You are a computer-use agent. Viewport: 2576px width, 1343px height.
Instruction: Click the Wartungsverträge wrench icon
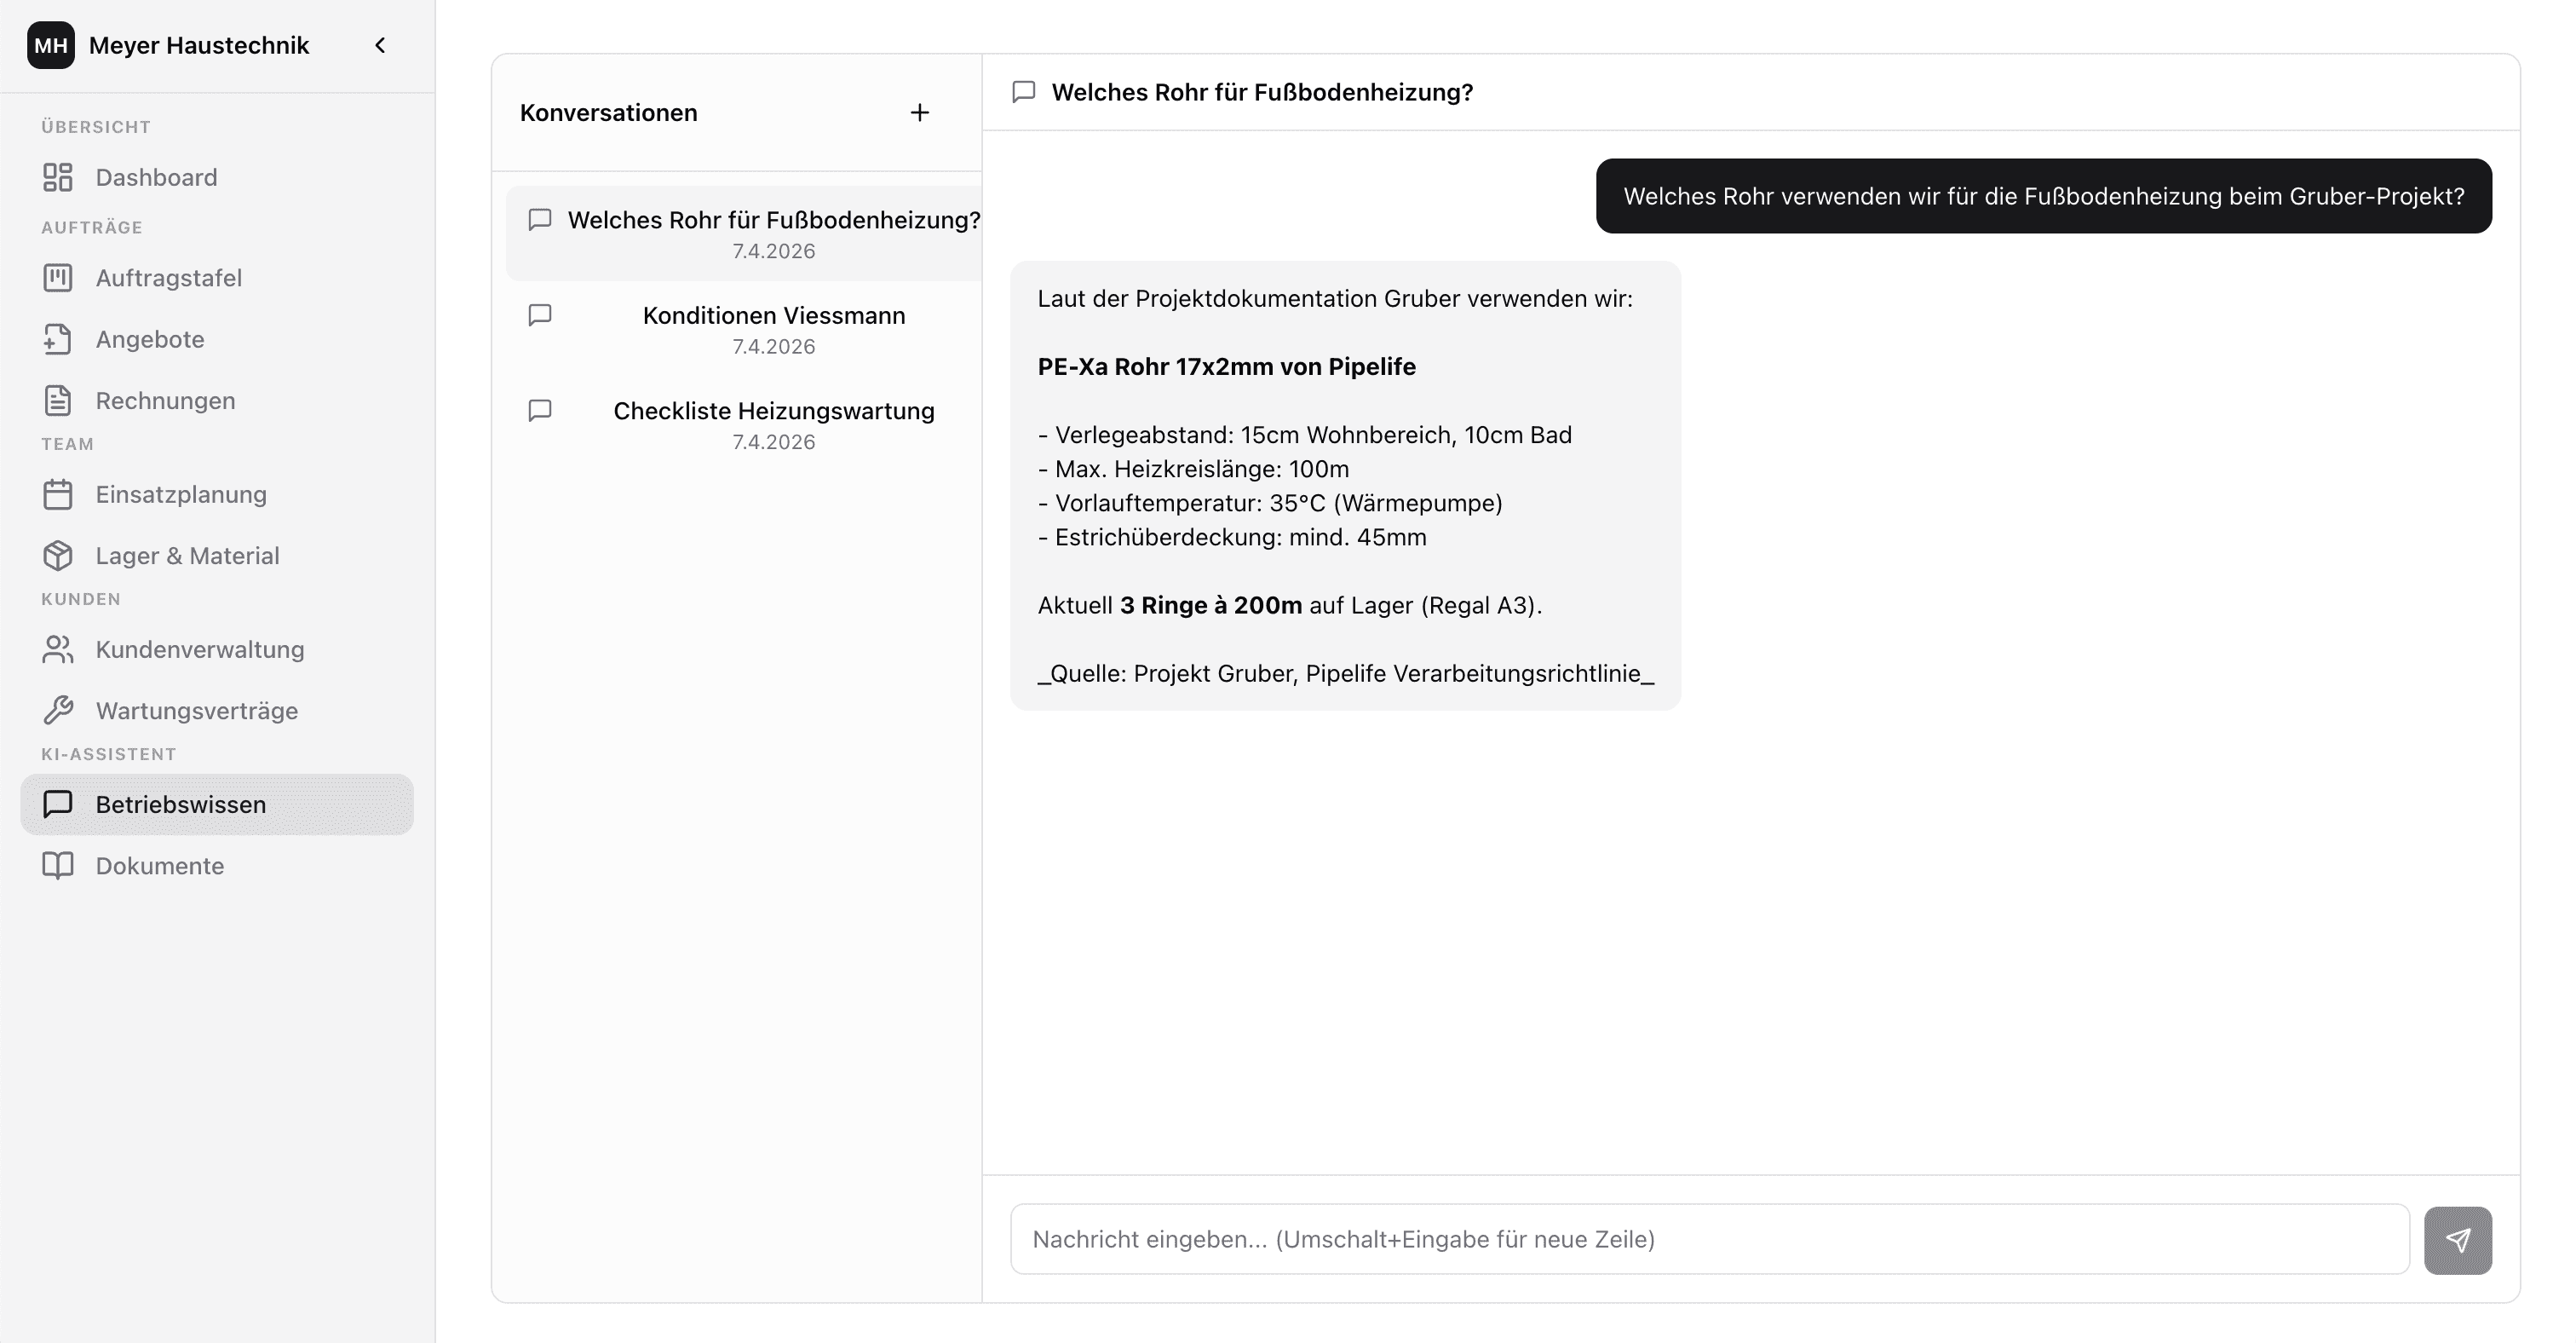pos(58,710)
